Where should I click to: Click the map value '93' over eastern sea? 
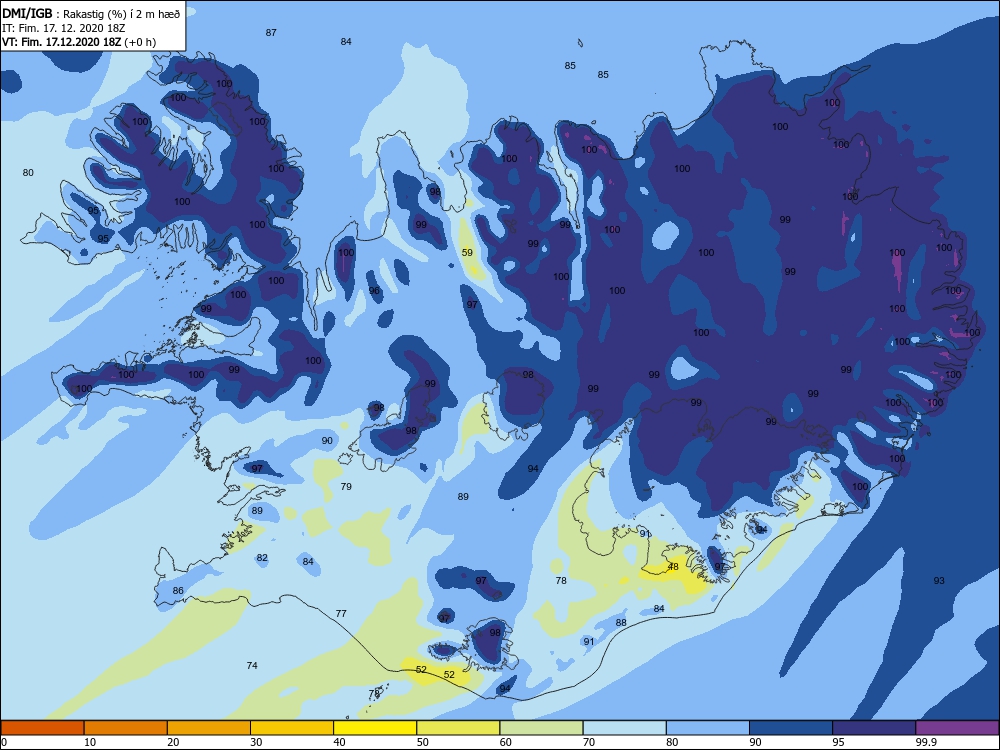click(x=939, y=581)
